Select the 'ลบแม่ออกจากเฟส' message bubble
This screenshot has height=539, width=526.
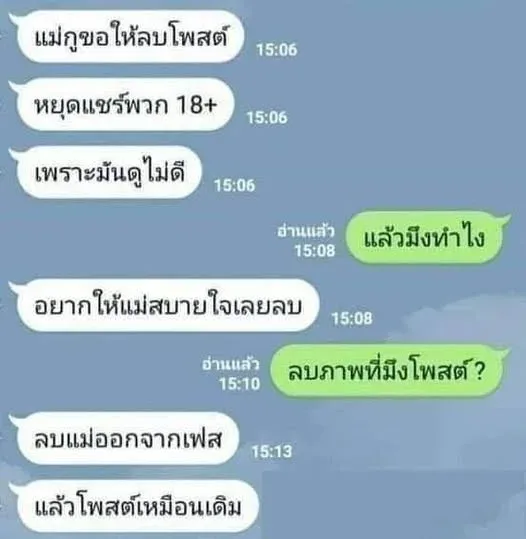click(x=126, y=439)
